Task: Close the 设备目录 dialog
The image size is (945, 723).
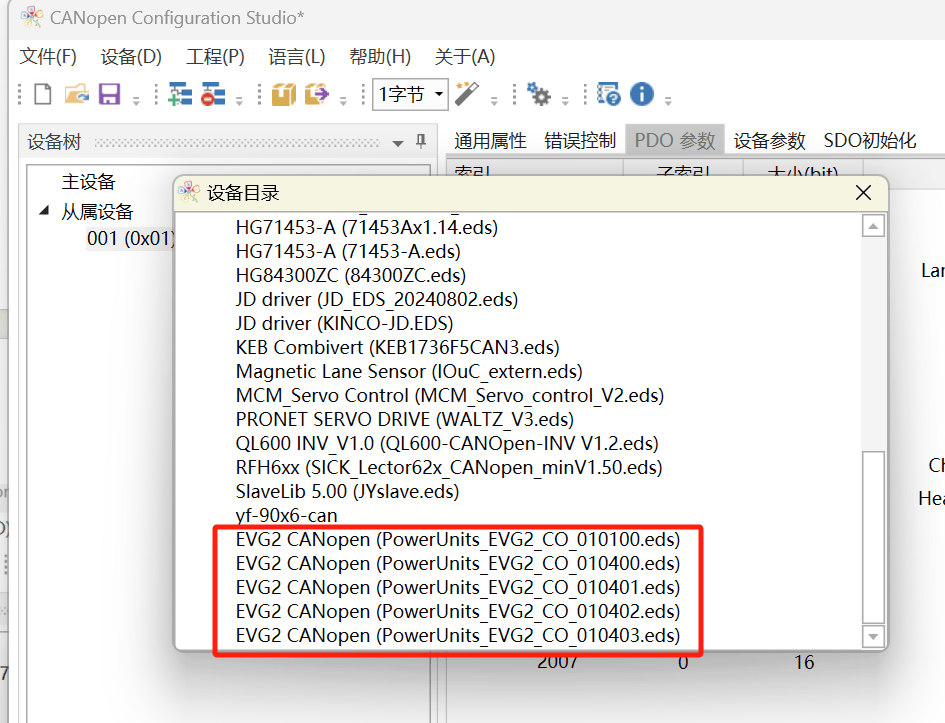Action: 863,193
